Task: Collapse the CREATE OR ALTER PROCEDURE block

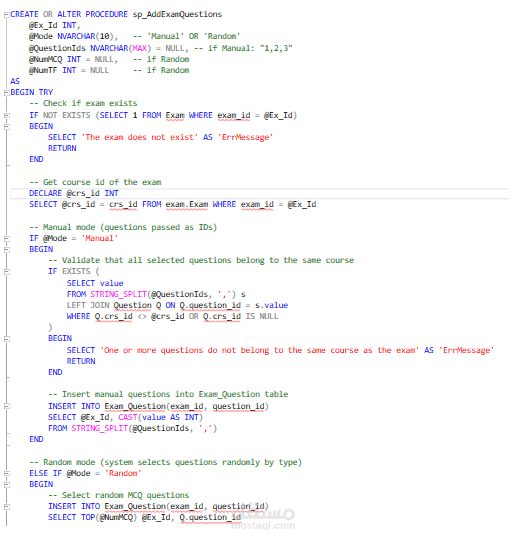Action: coord(7,15)
